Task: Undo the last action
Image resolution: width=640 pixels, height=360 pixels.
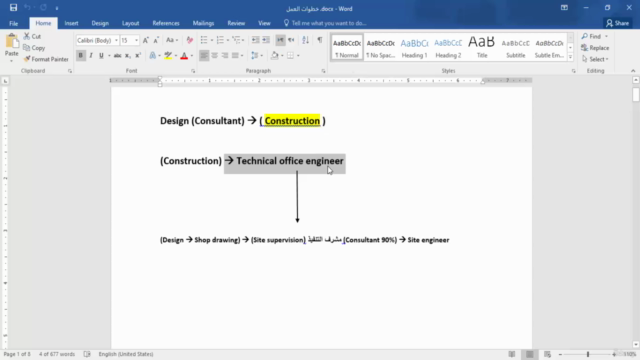Action: (27, 8)
